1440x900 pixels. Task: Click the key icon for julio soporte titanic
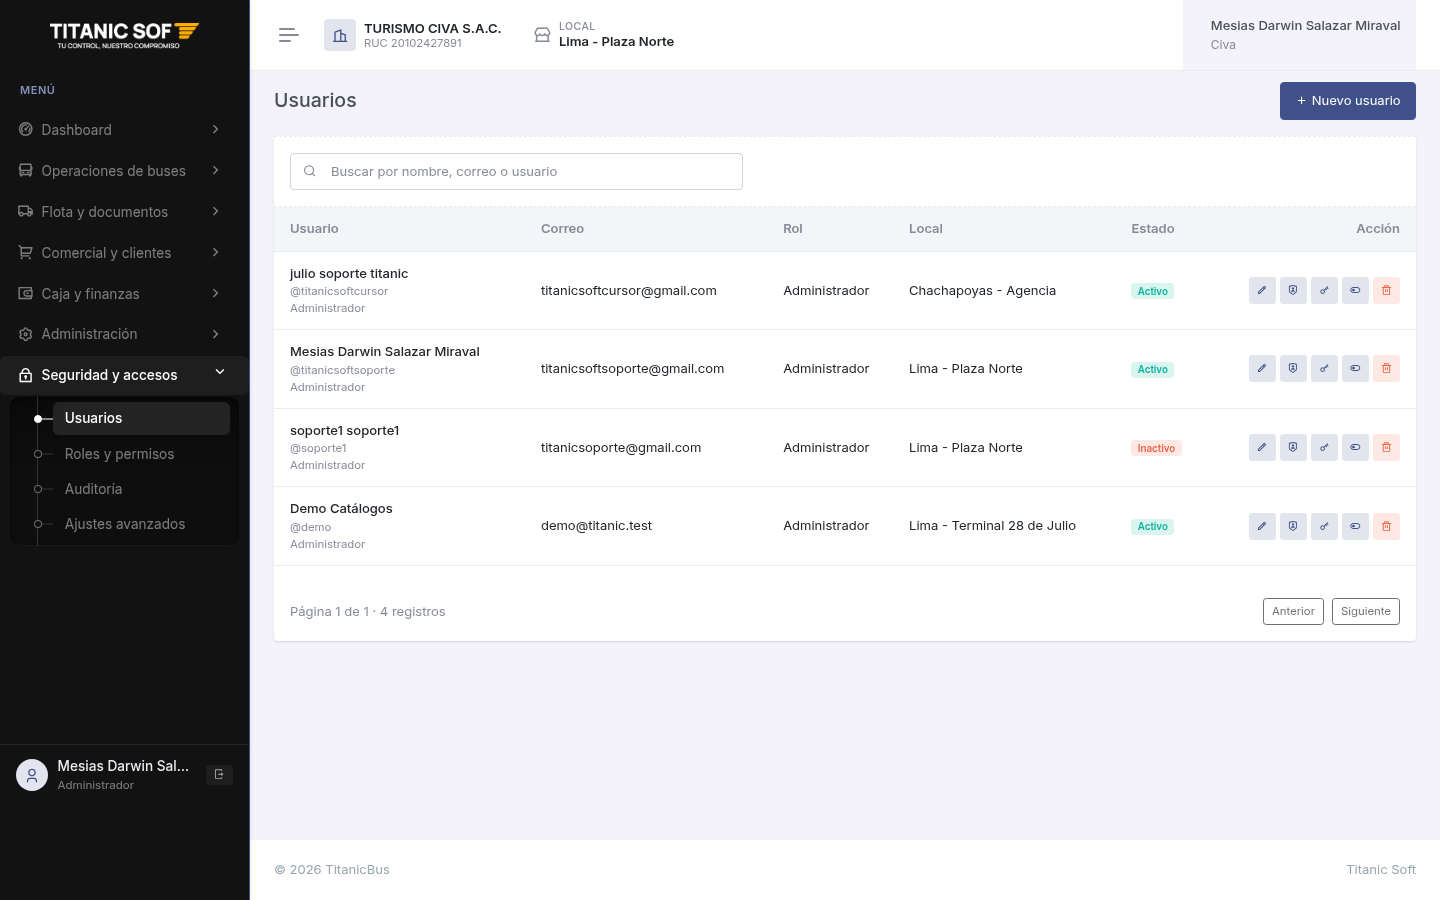(x=1324, y=291)
